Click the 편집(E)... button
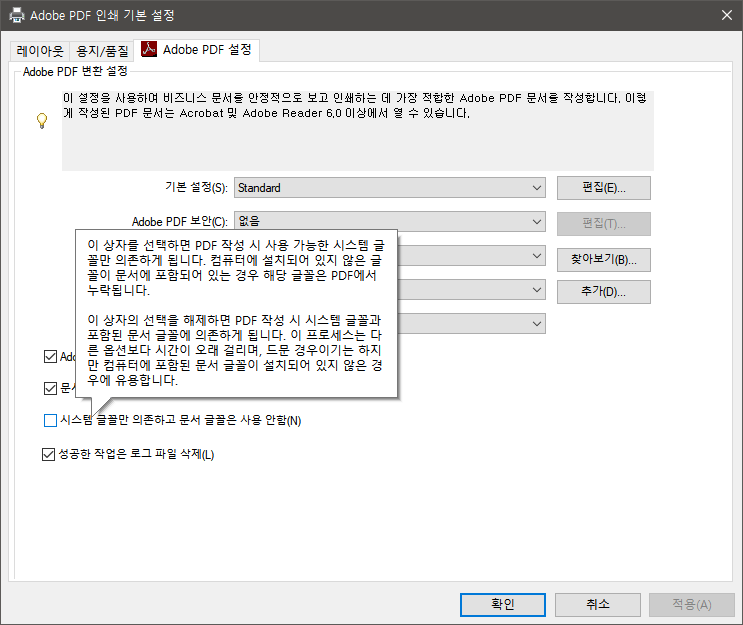 pos(604,188)
